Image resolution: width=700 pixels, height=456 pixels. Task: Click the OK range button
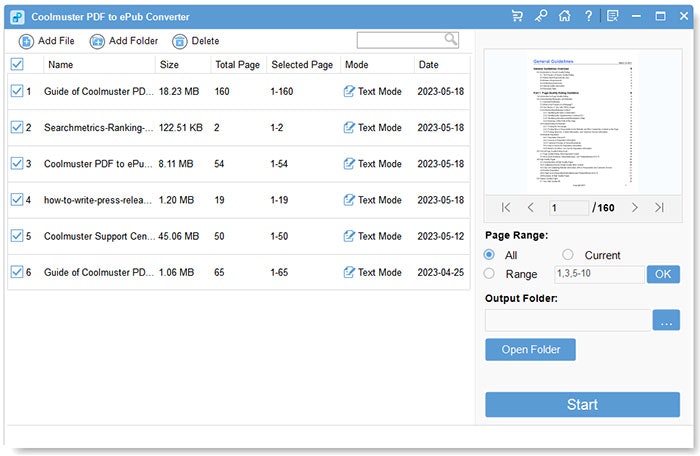[x=663, y=274]
